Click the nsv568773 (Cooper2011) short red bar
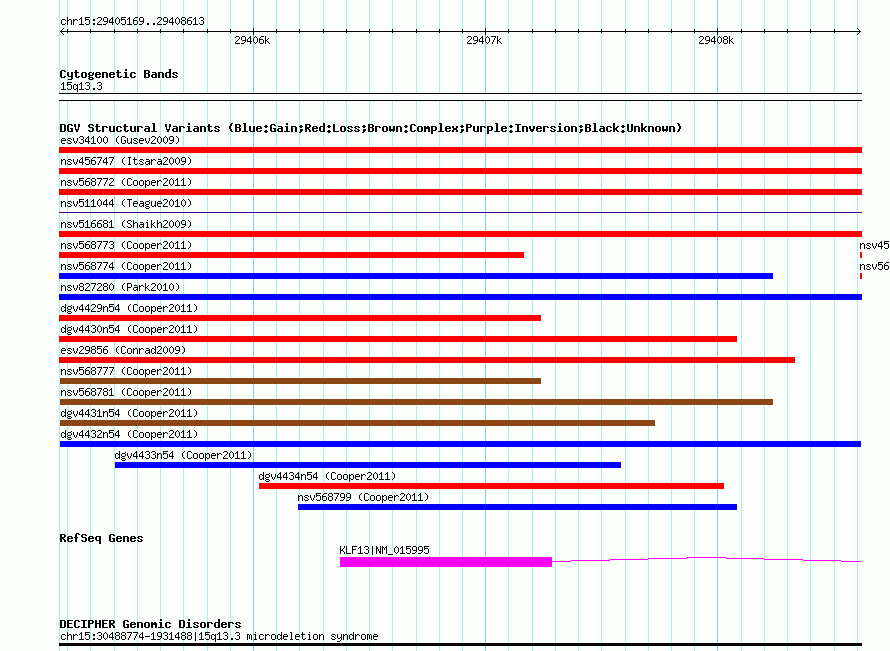Image resolution: width=890 pixels, height=651 pixels. click(291, 255)
